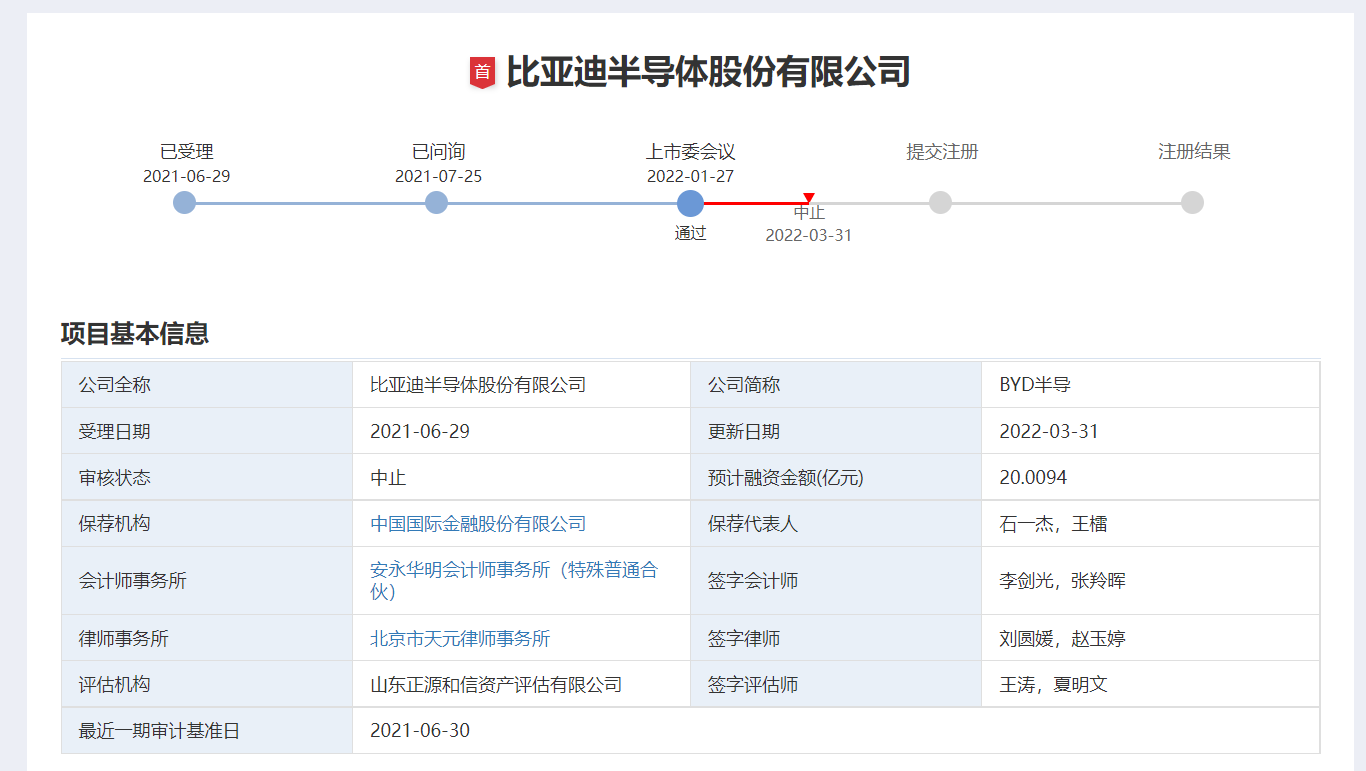The image size is (1366, 771).
Task: Click the 已受理 stage label
Action: pyautogui.click(x=187, y=152)
